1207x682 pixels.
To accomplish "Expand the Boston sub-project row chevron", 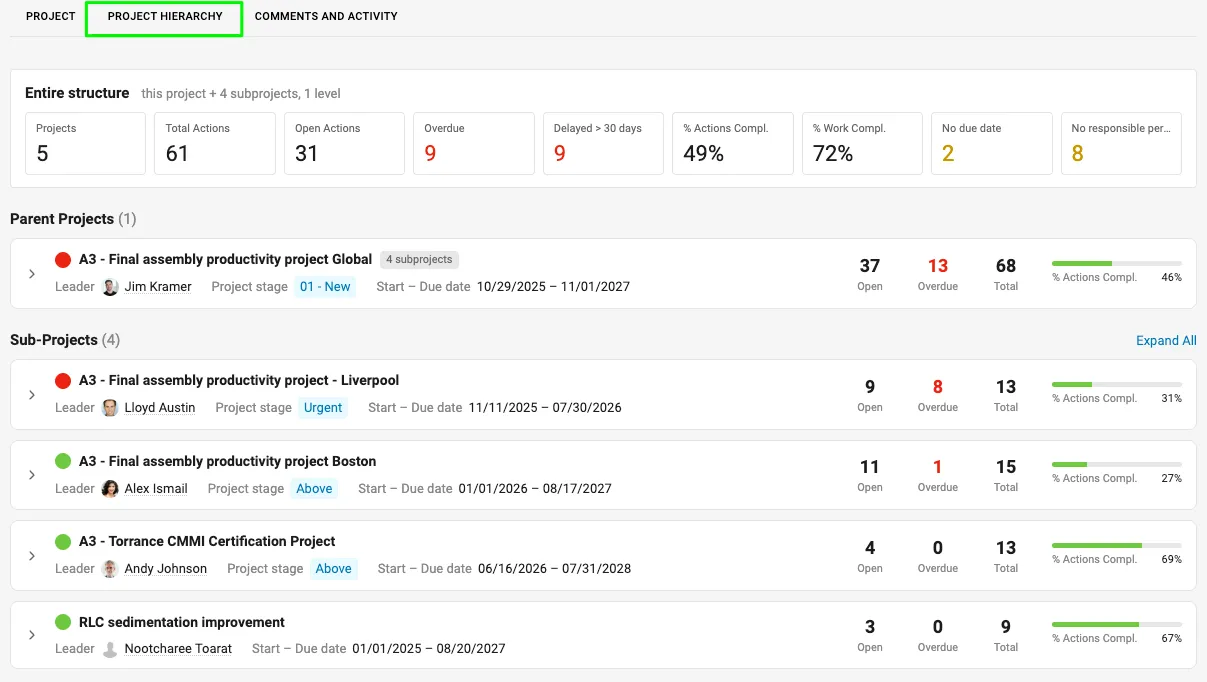I will [32, 475].
